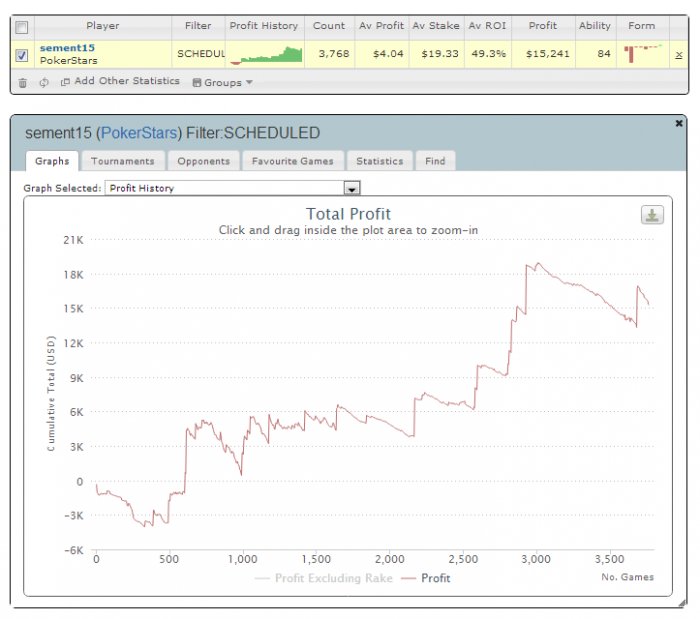
Task: Switch to the Graphs tab
Action: (x=52, y=161)
